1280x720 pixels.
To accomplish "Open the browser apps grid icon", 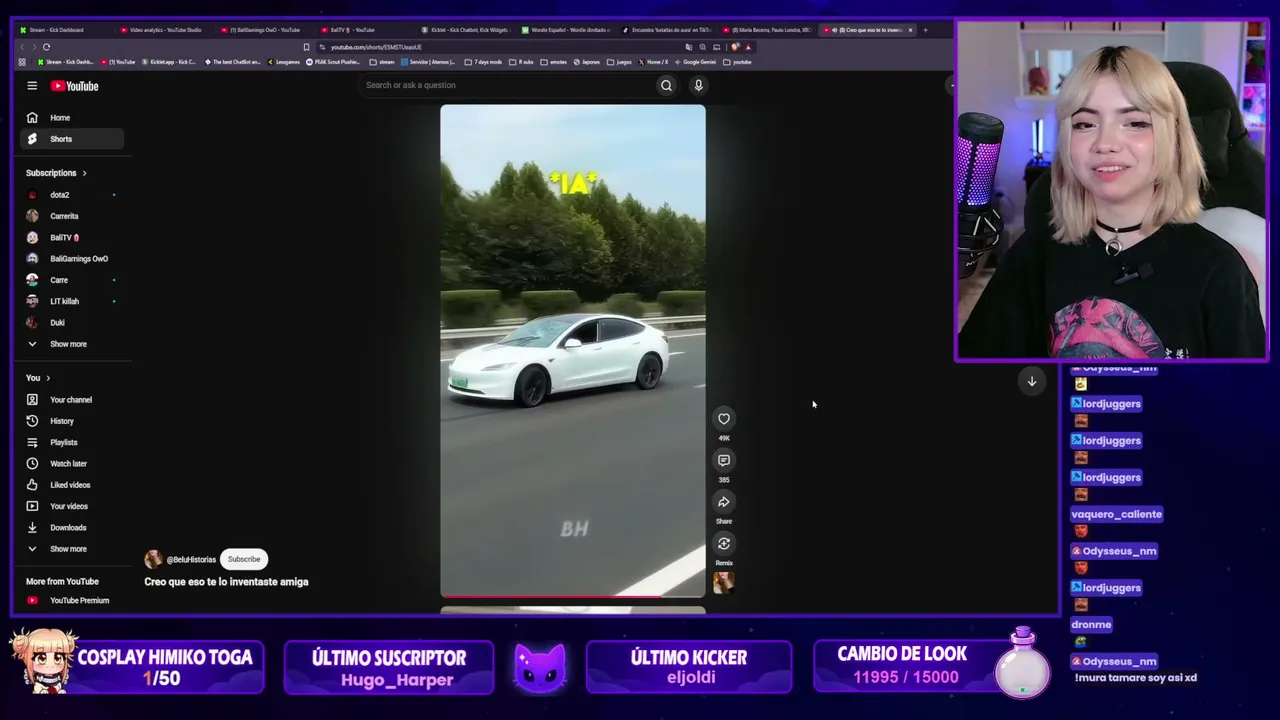I will point(22,62).
